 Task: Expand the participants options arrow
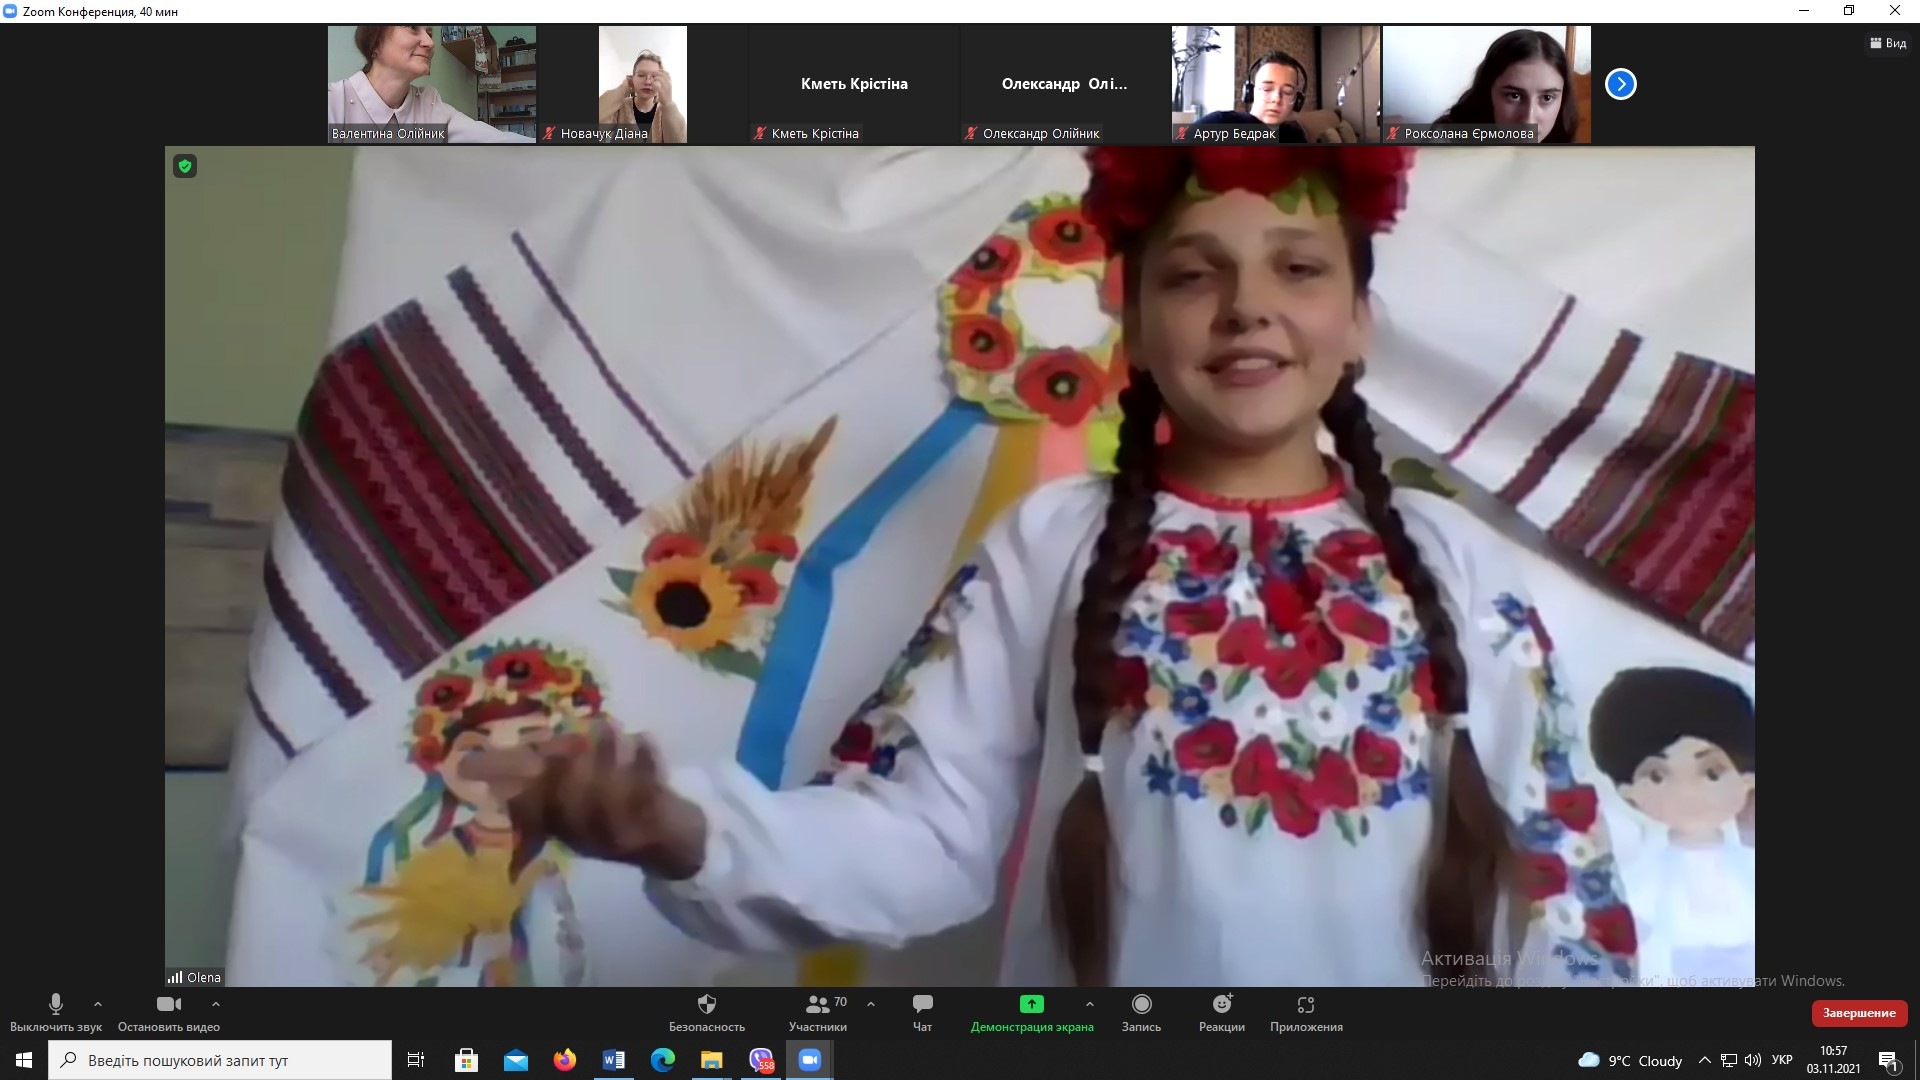coord(870,1004)
